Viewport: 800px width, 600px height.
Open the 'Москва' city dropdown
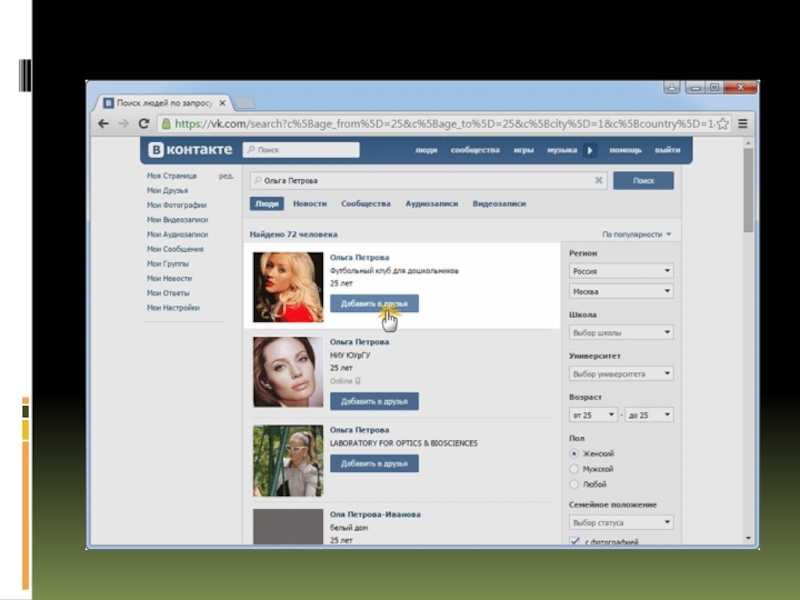621,291
